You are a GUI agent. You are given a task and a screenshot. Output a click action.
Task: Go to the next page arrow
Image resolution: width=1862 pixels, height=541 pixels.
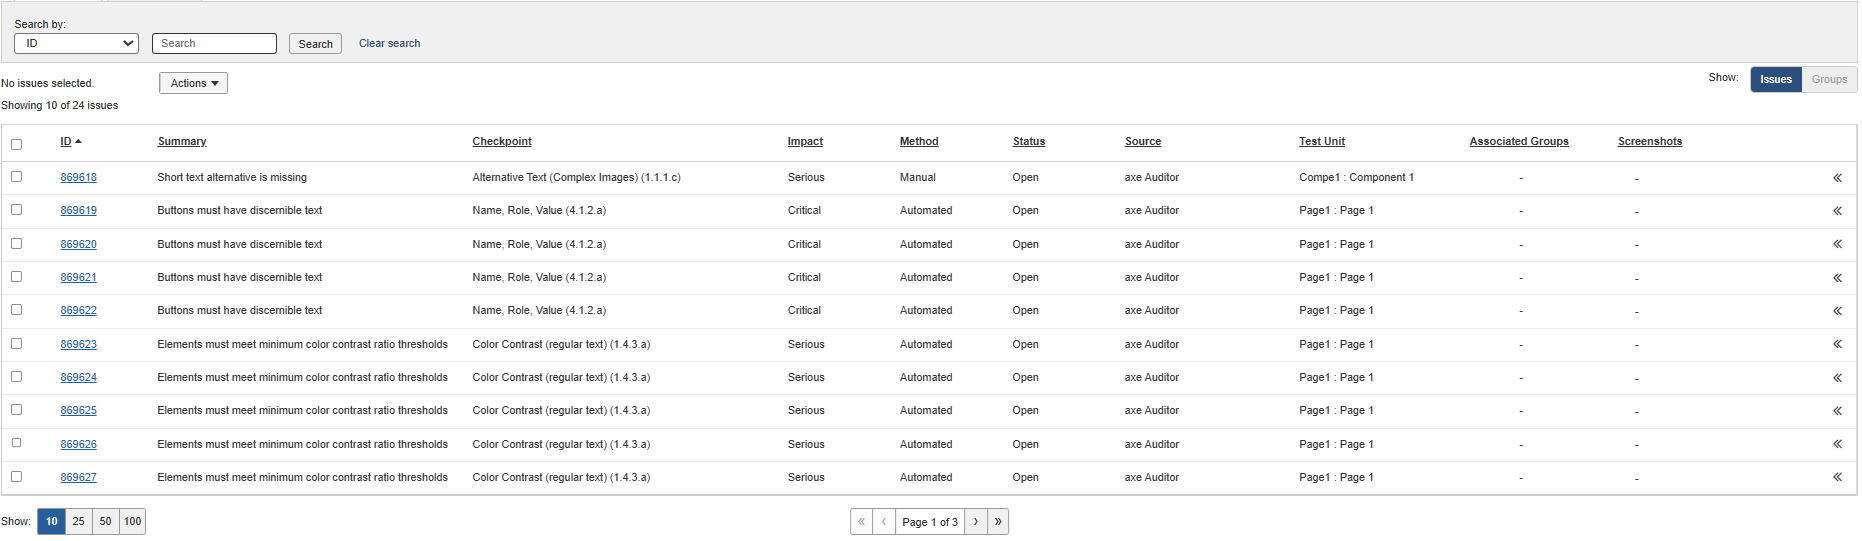pyautogui.click(x=975, y=522)
